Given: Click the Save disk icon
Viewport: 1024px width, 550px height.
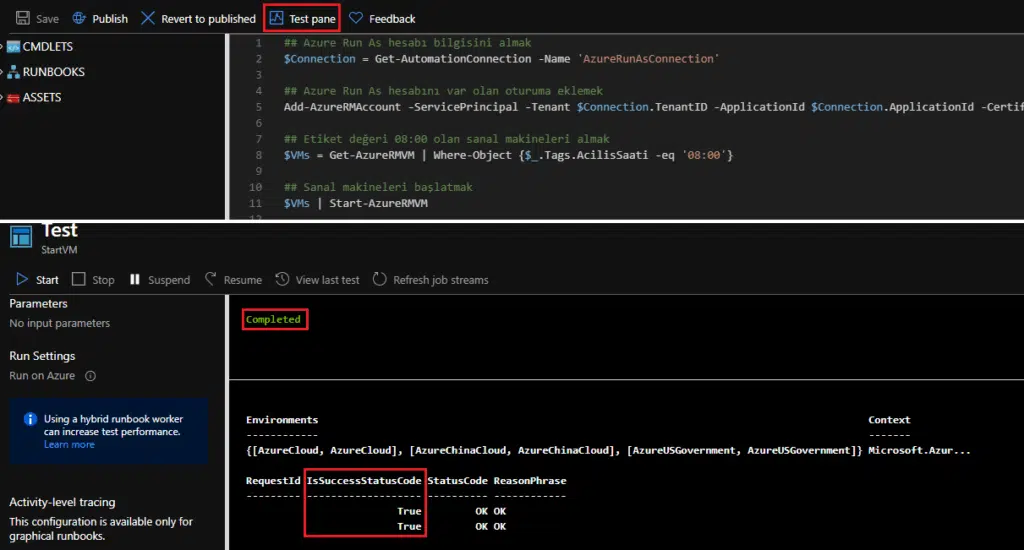Looking at the screenshot, I should click(23, 18).
